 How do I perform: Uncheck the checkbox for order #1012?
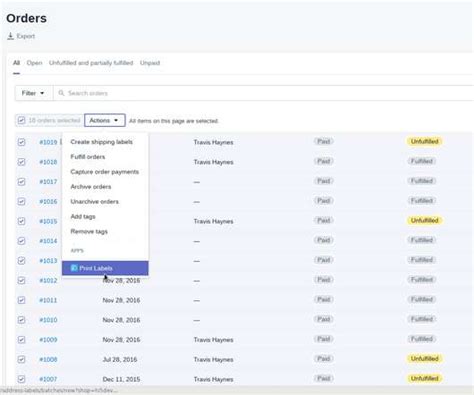[21, 280]
